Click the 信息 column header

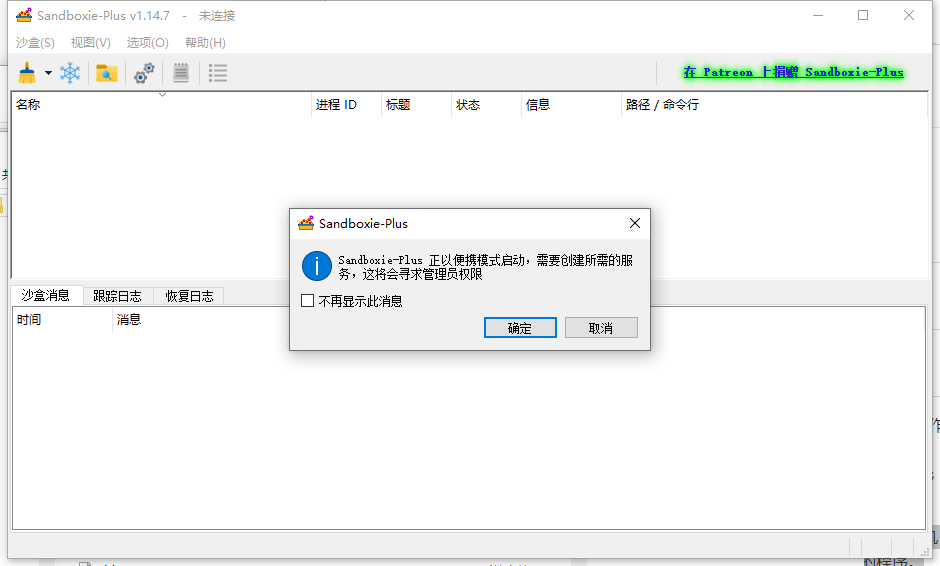571,104
